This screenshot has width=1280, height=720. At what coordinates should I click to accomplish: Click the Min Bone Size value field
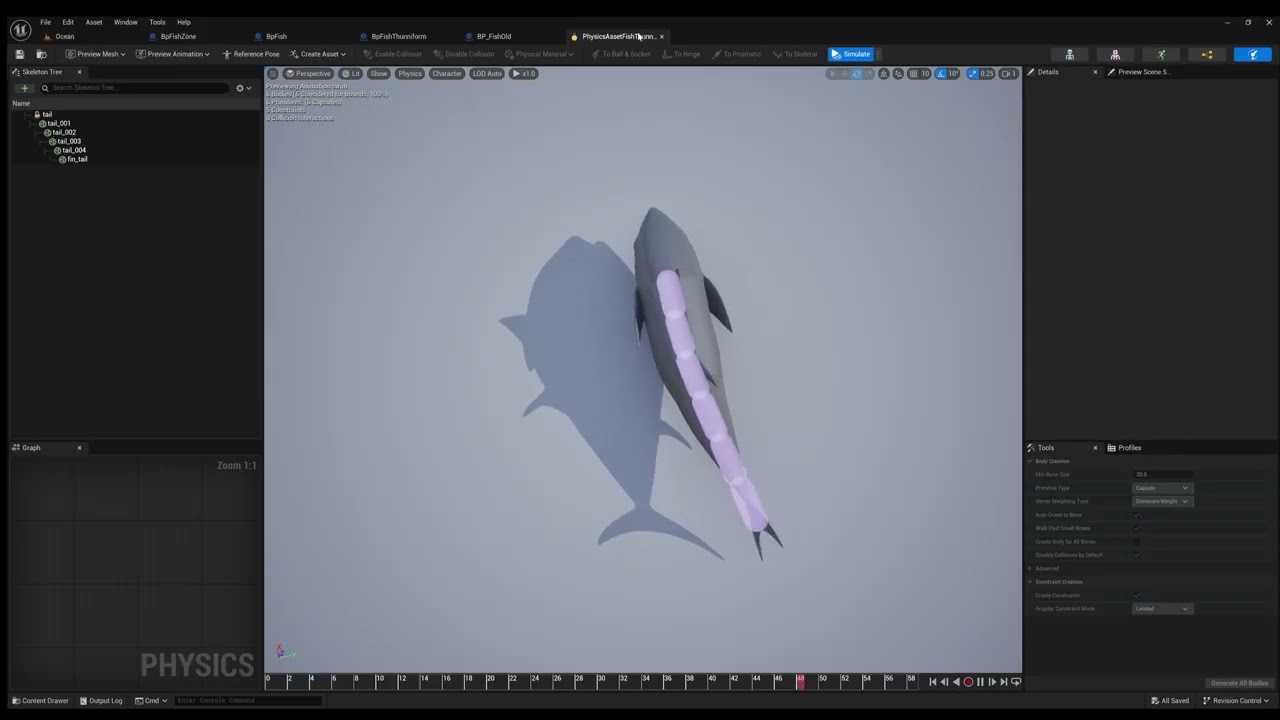pos(1162,474)
